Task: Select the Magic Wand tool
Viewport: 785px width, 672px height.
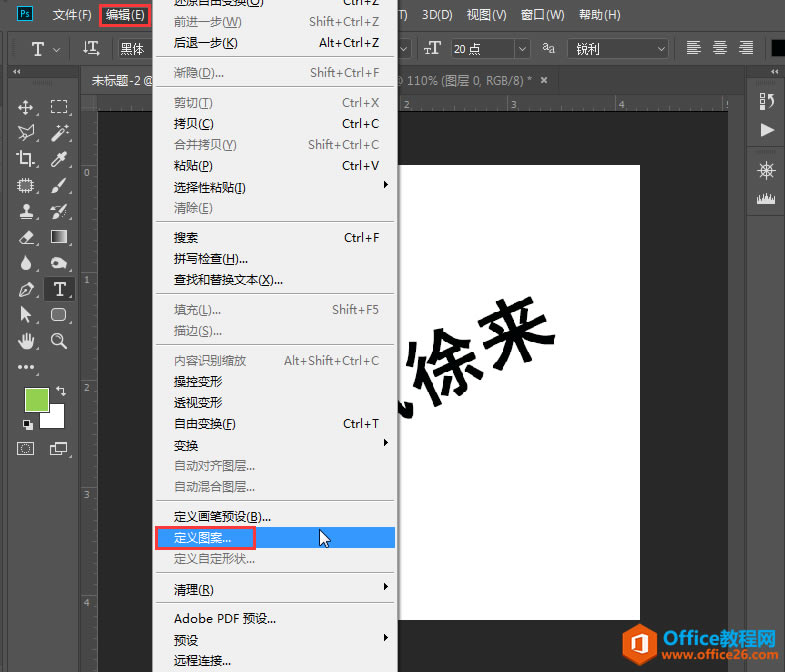Action: pos(59,133)
